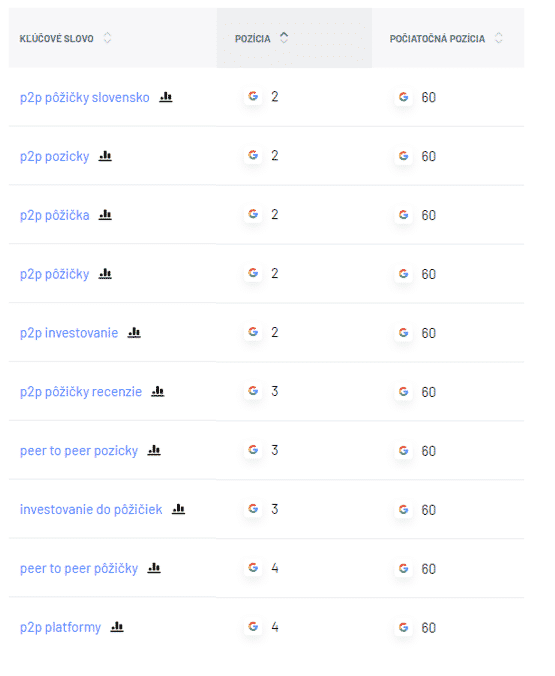Sort by Počiatočná pozícia column arrows

pos(499,38)
